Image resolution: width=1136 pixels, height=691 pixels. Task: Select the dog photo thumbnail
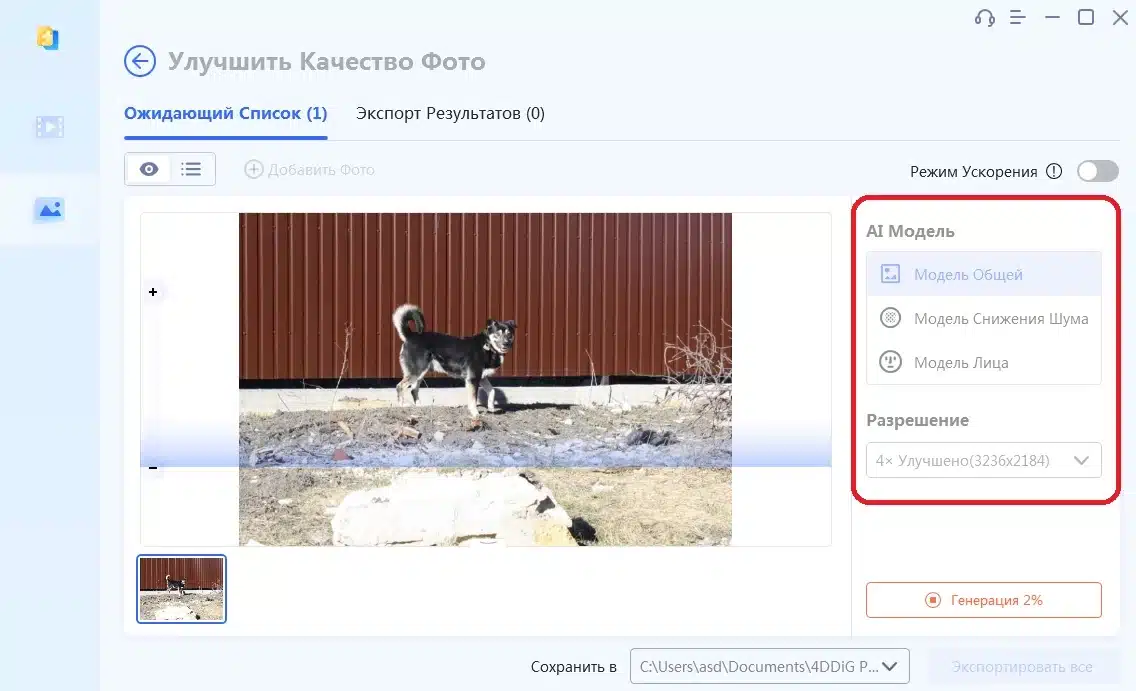point(181,588)
